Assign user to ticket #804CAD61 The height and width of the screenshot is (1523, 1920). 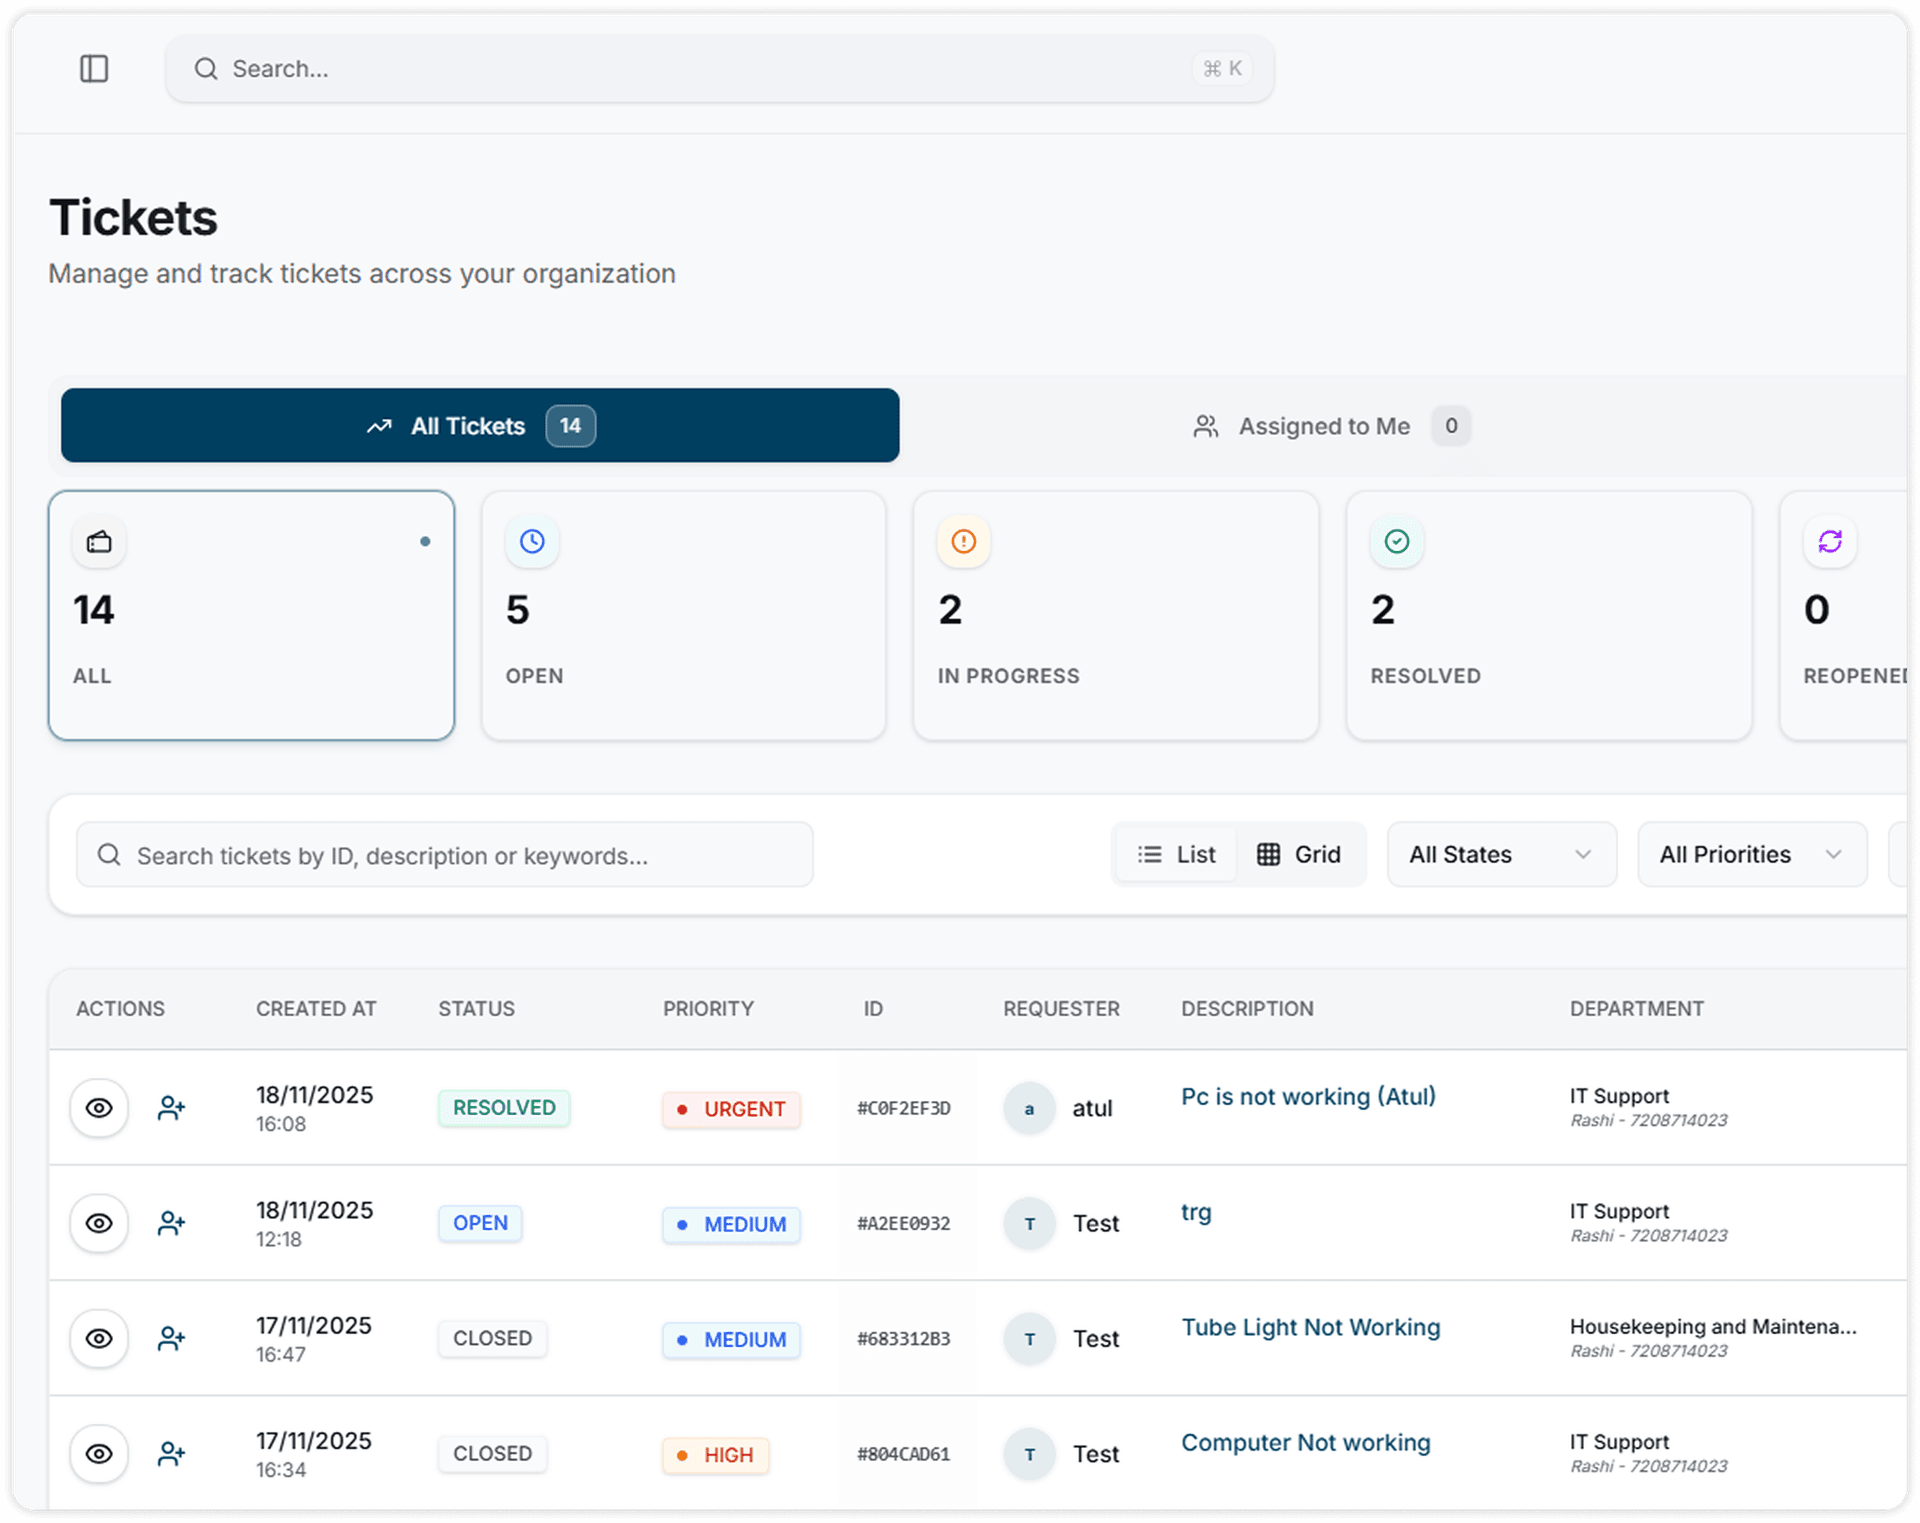pyautogui.click(x=171, y=1454)
